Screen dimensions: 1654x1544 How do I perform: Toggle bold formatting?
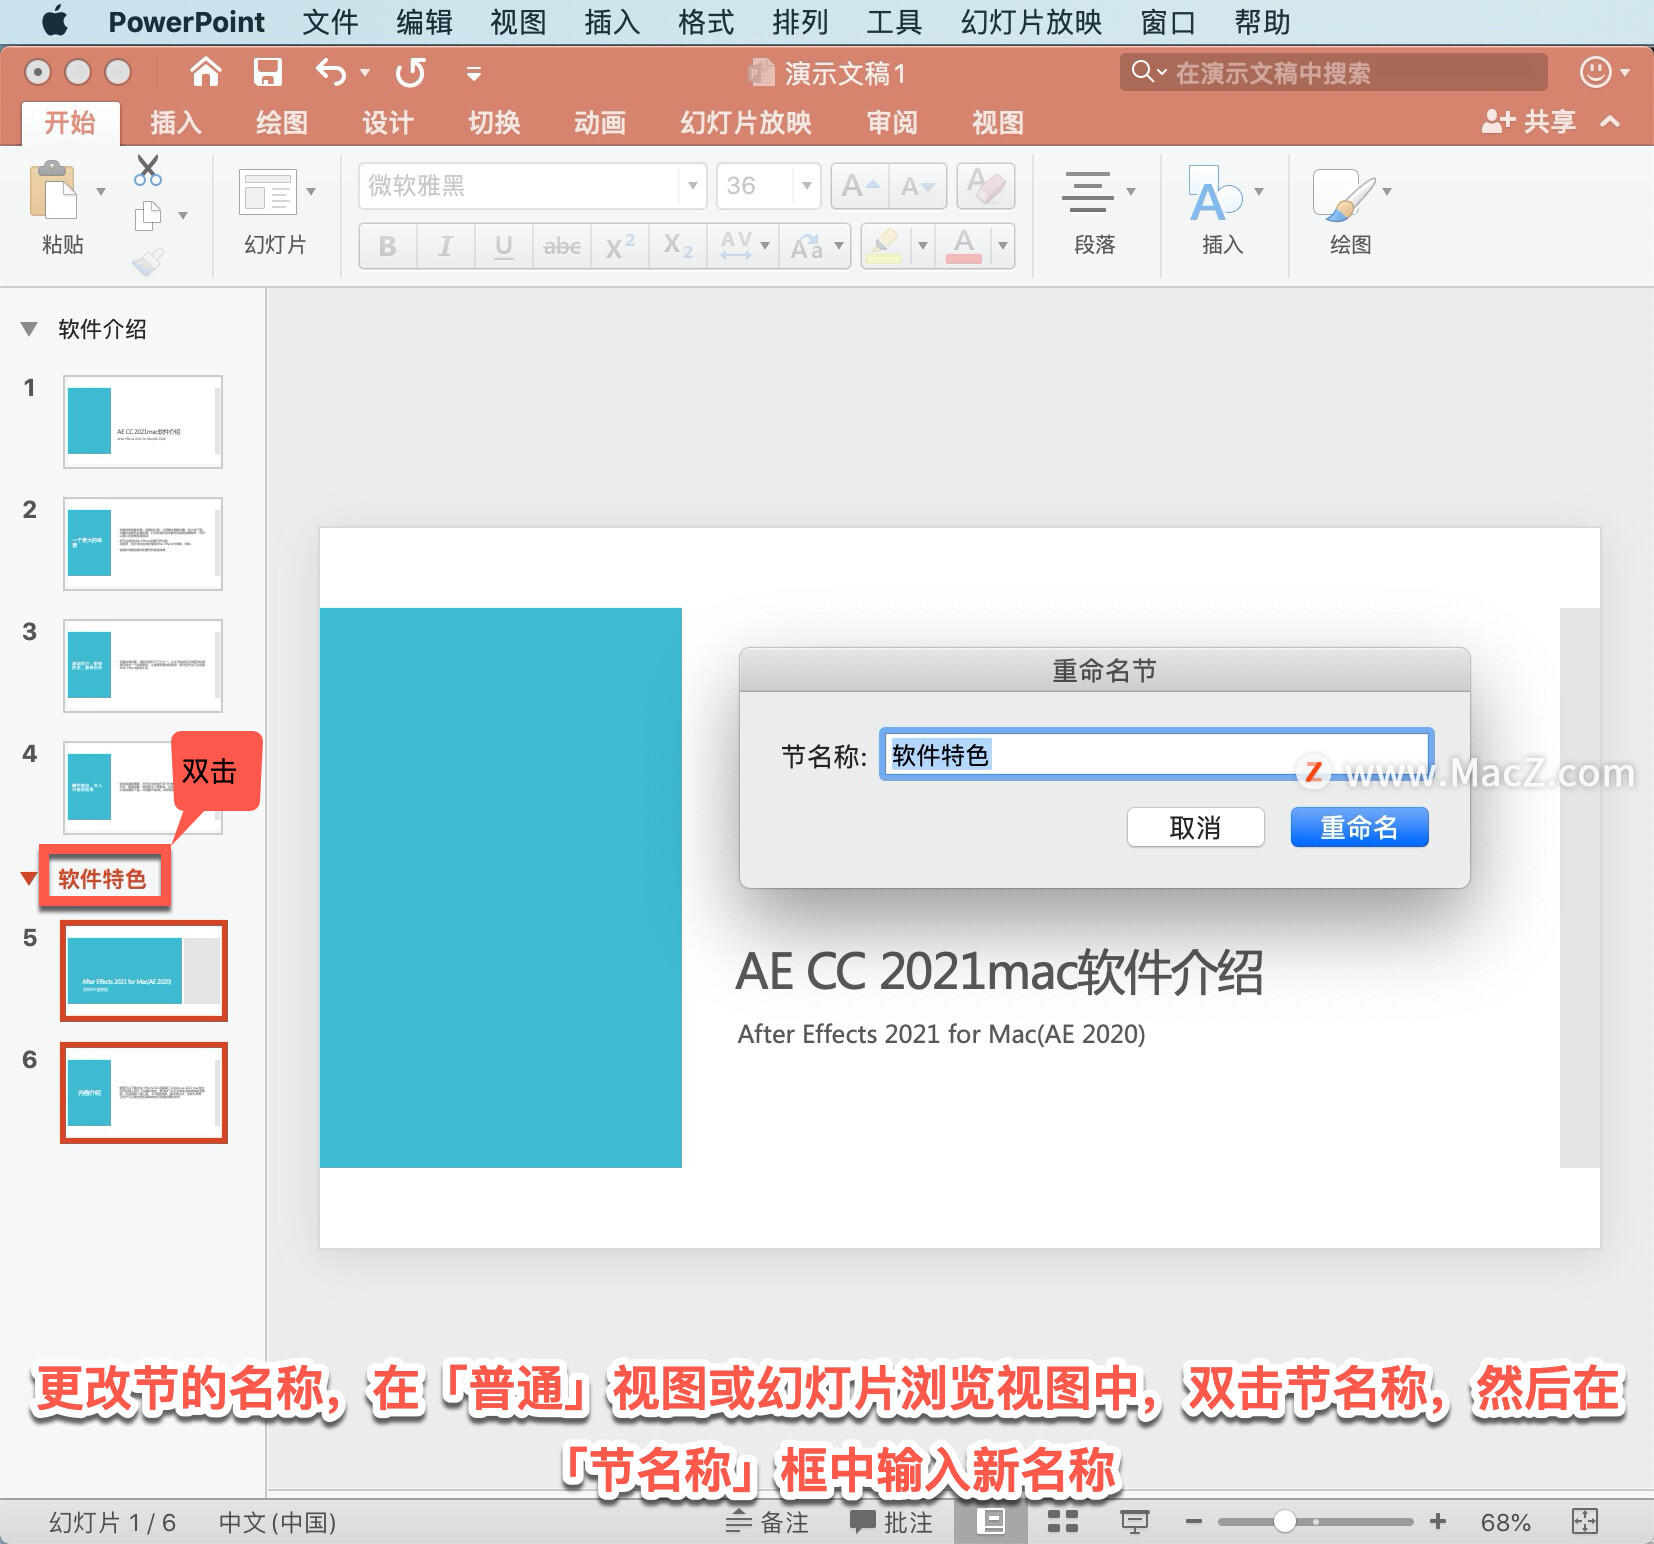click(x=388, y=246)
